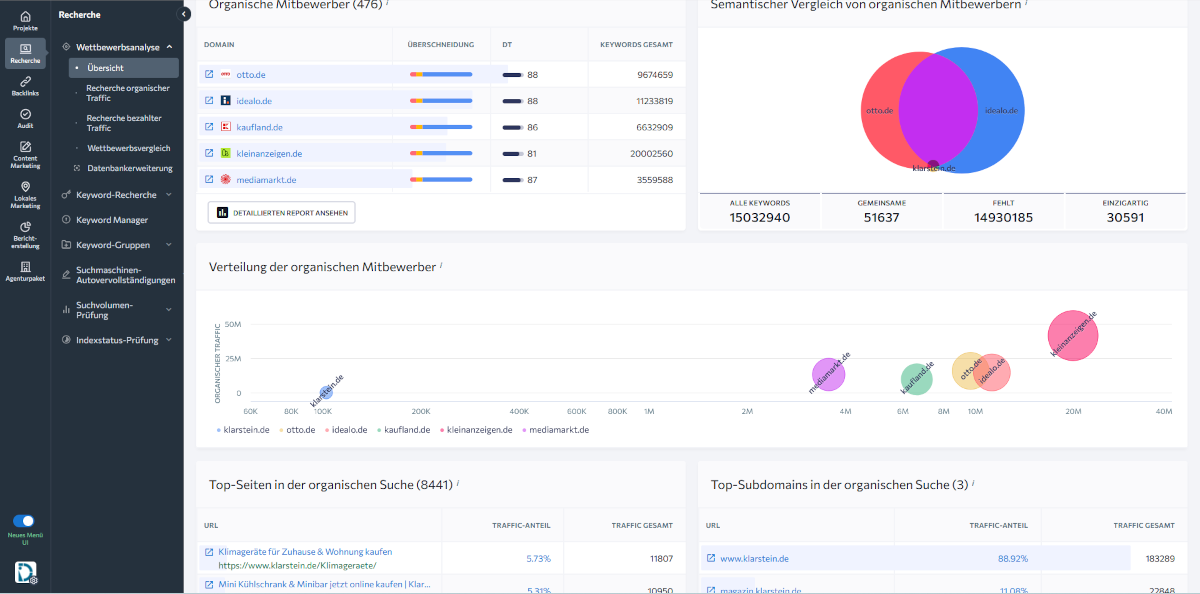This screenshot has width=1200, height=594.
Task: Toggle idealo.de legend in distribution chart
Action: (x=347, y=430)
